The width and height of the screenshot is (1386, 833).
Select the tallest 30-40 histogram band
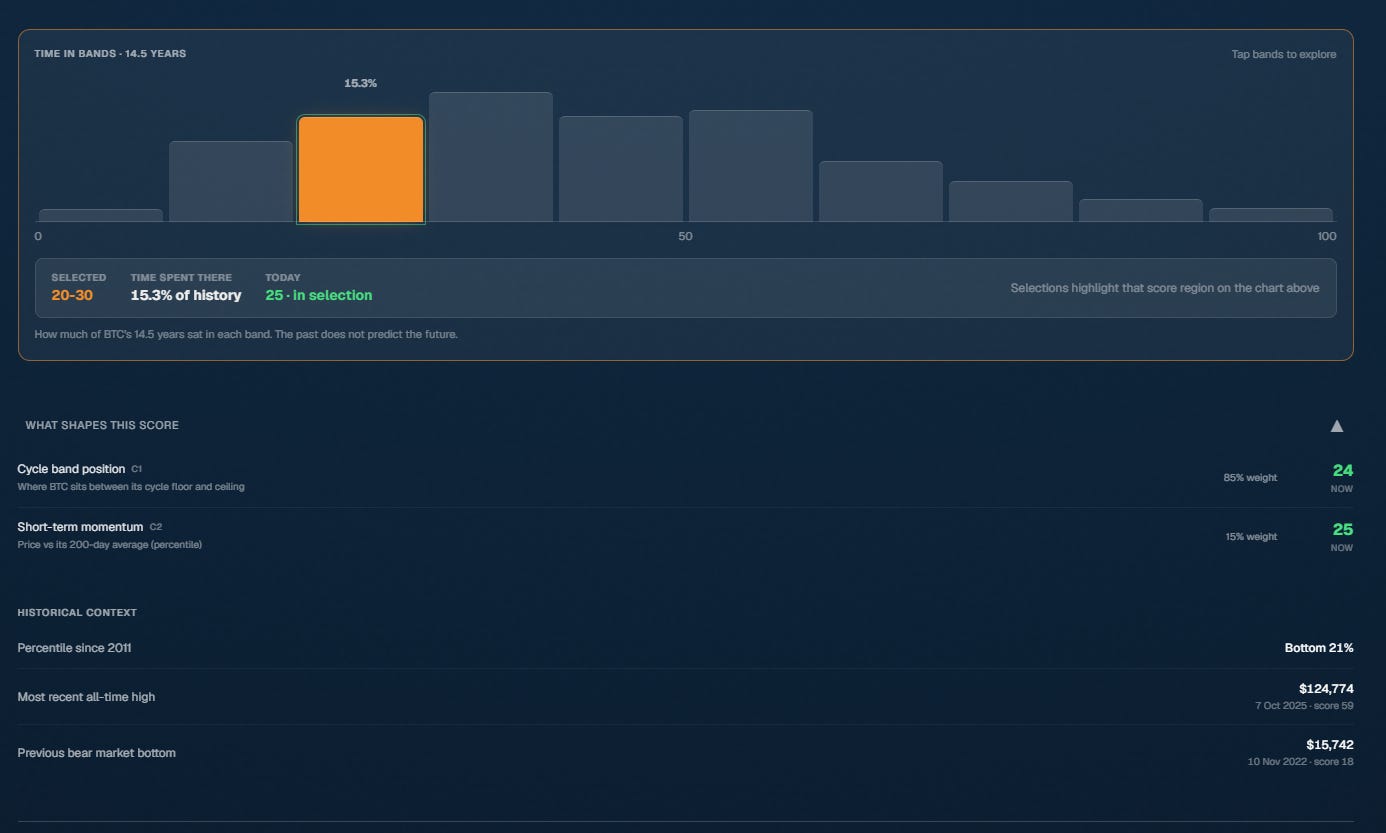(x=491, y=157)
